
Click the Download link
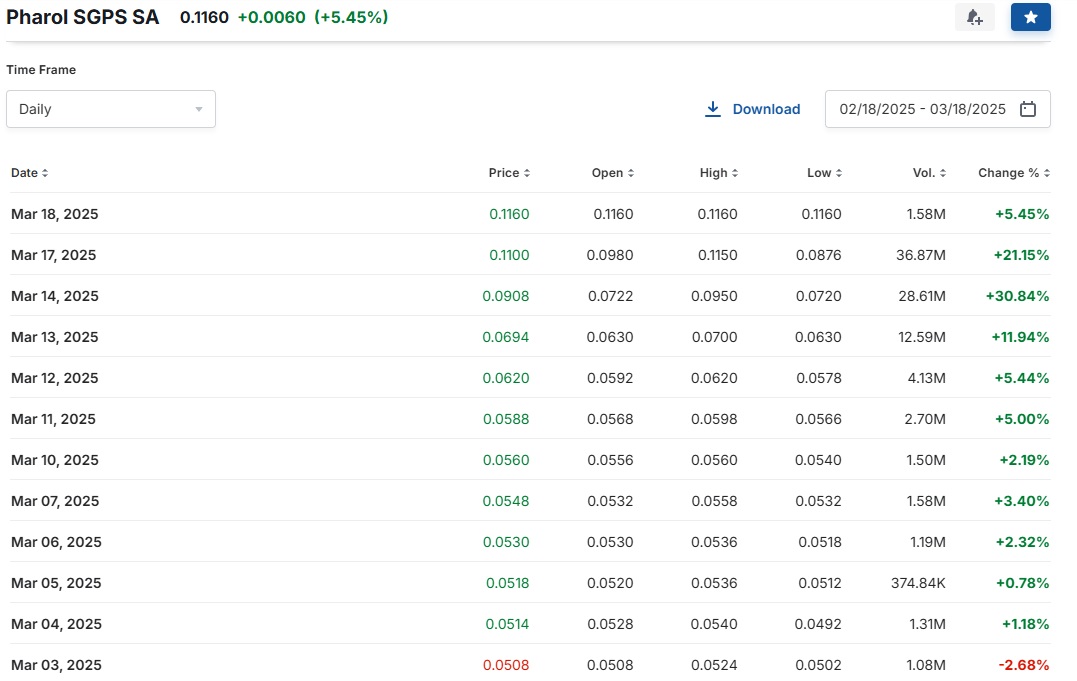766,109
